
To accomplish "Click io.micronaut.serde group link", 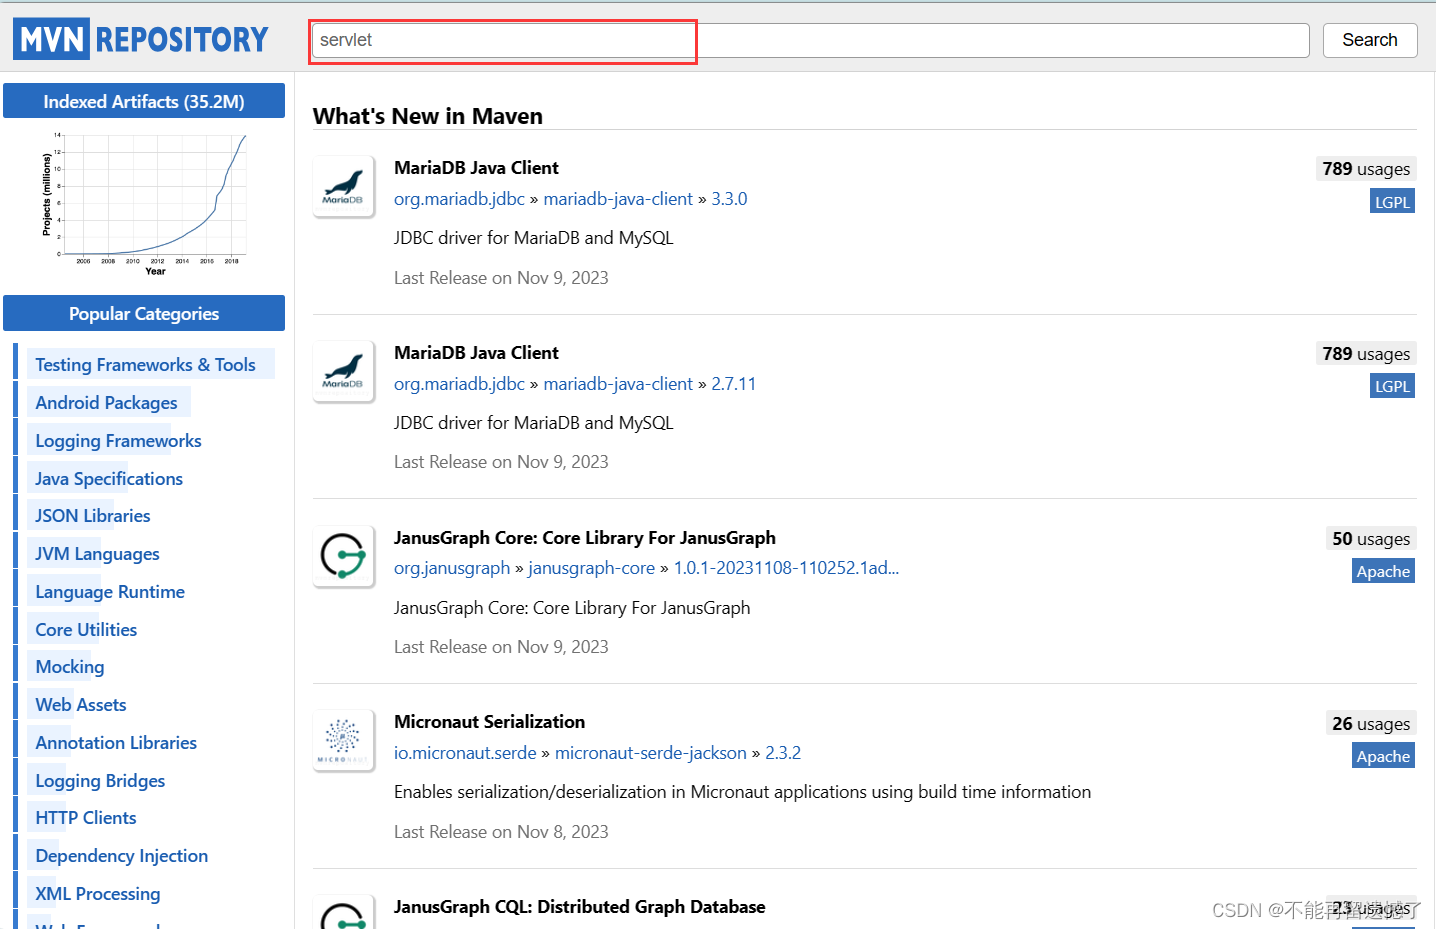I will 465,753.
